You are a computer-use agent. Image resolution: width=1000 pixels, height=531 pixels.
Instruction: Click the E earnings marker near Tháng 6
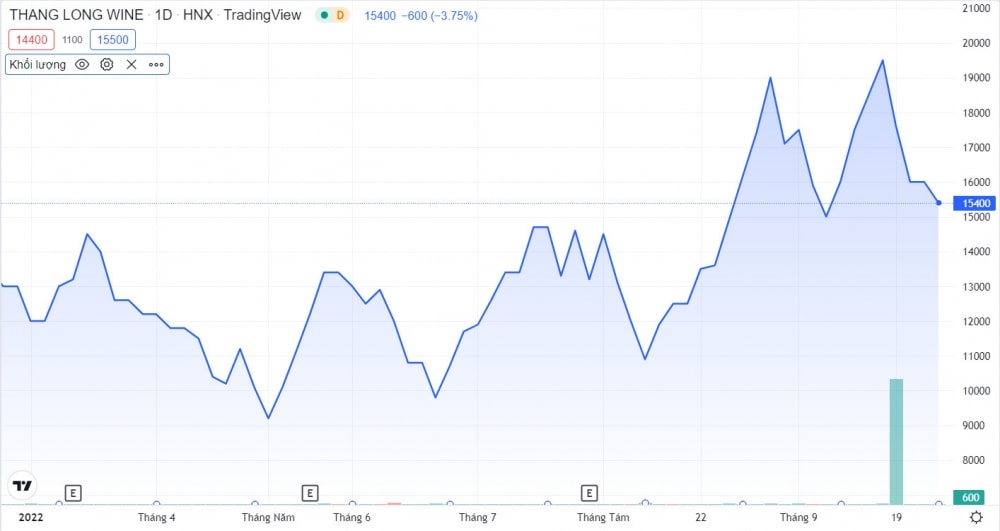tap(310, 493)
